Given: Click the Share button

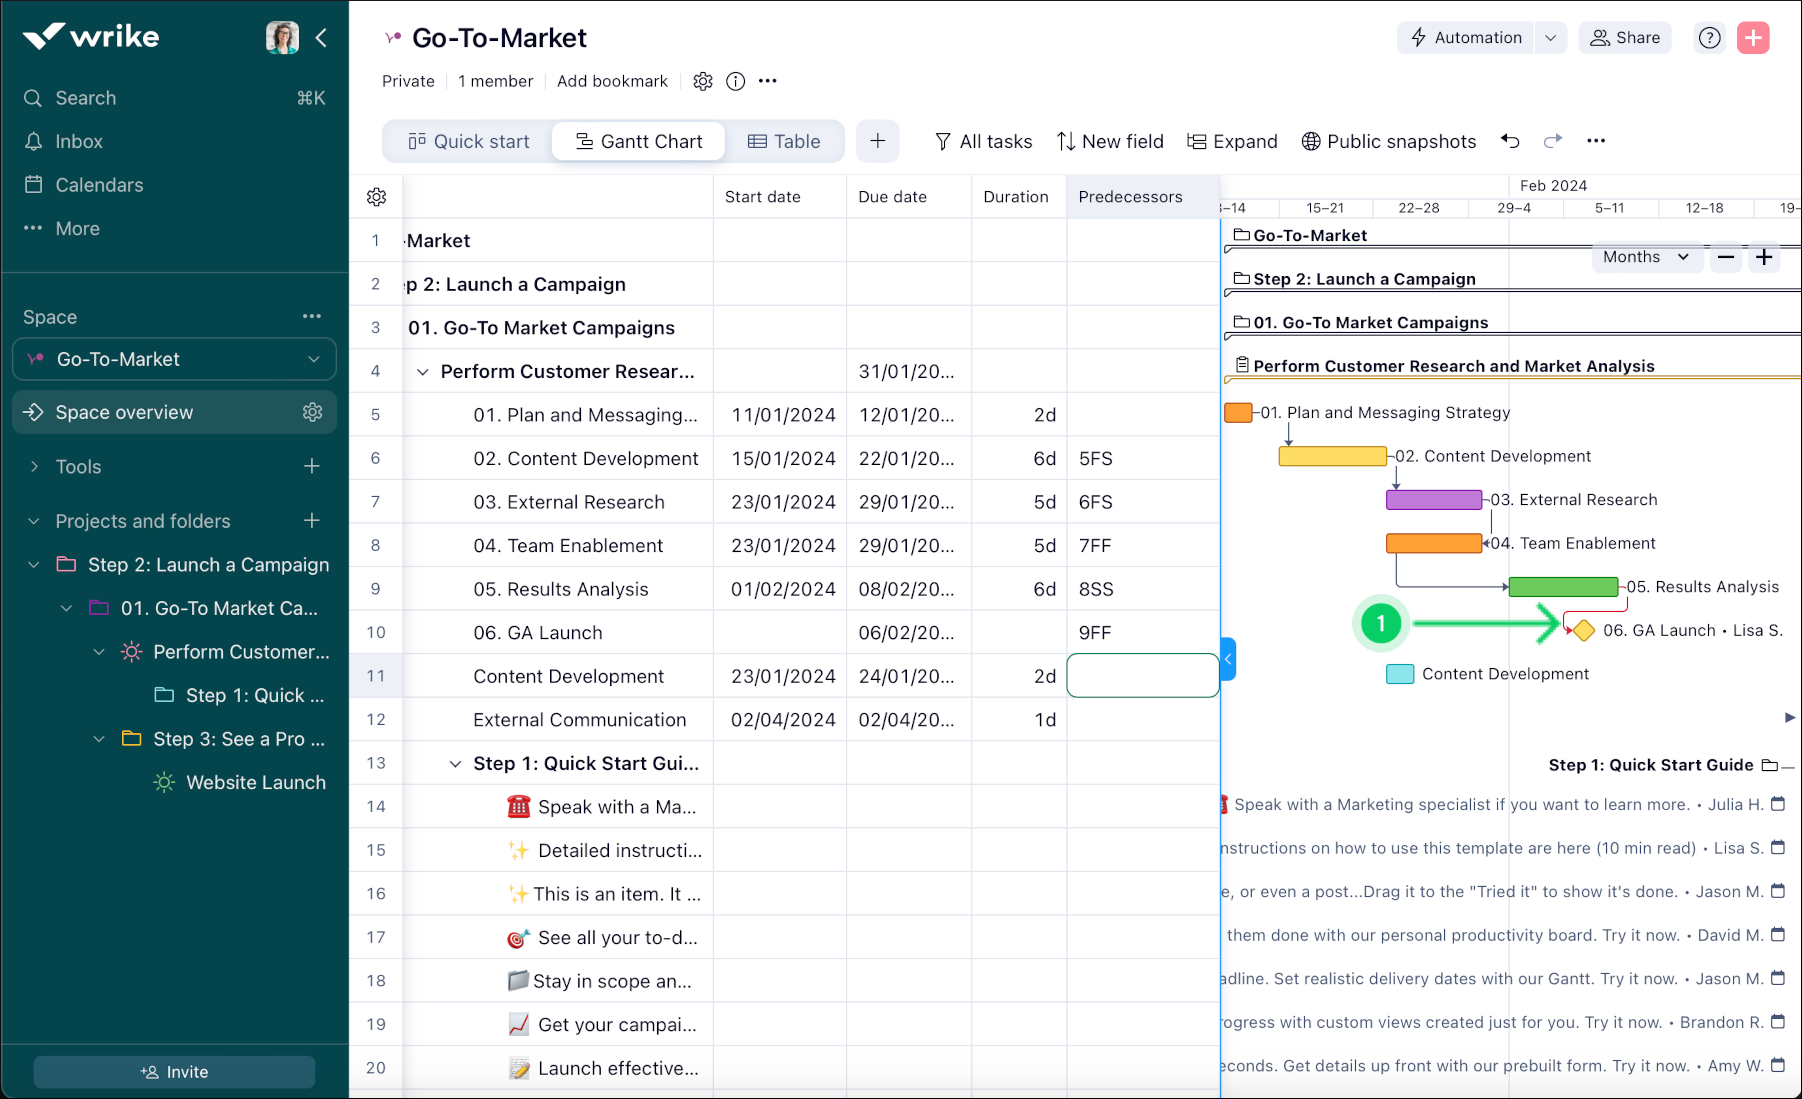Looking at the screenshot, I should pos(1624,37).
